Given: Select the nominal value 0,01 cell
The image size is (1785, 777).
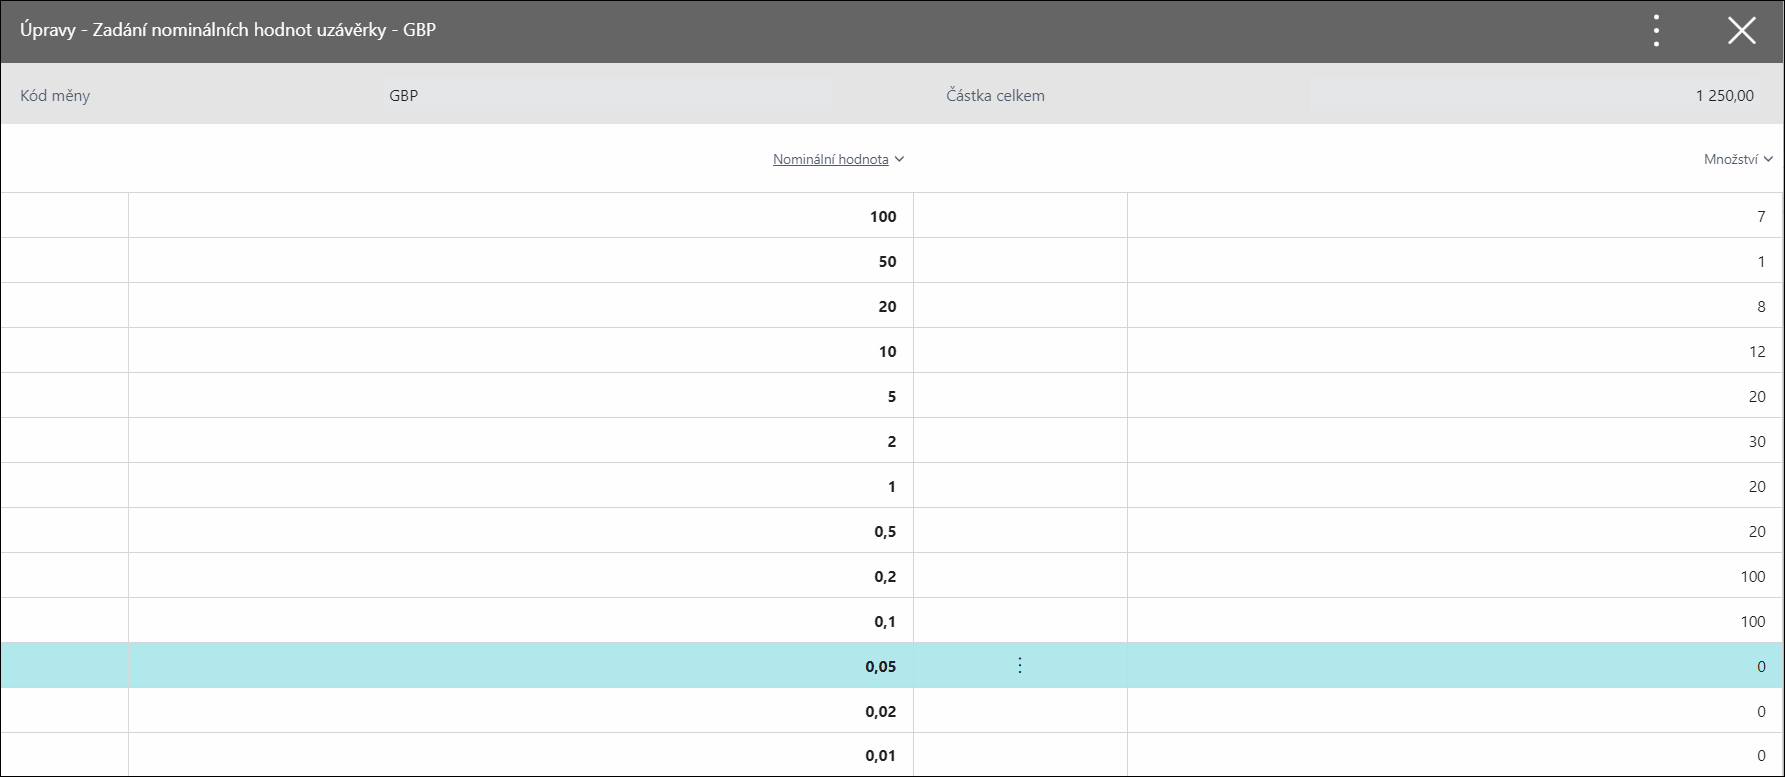Looking at the screenshot, I should (521, 755).
